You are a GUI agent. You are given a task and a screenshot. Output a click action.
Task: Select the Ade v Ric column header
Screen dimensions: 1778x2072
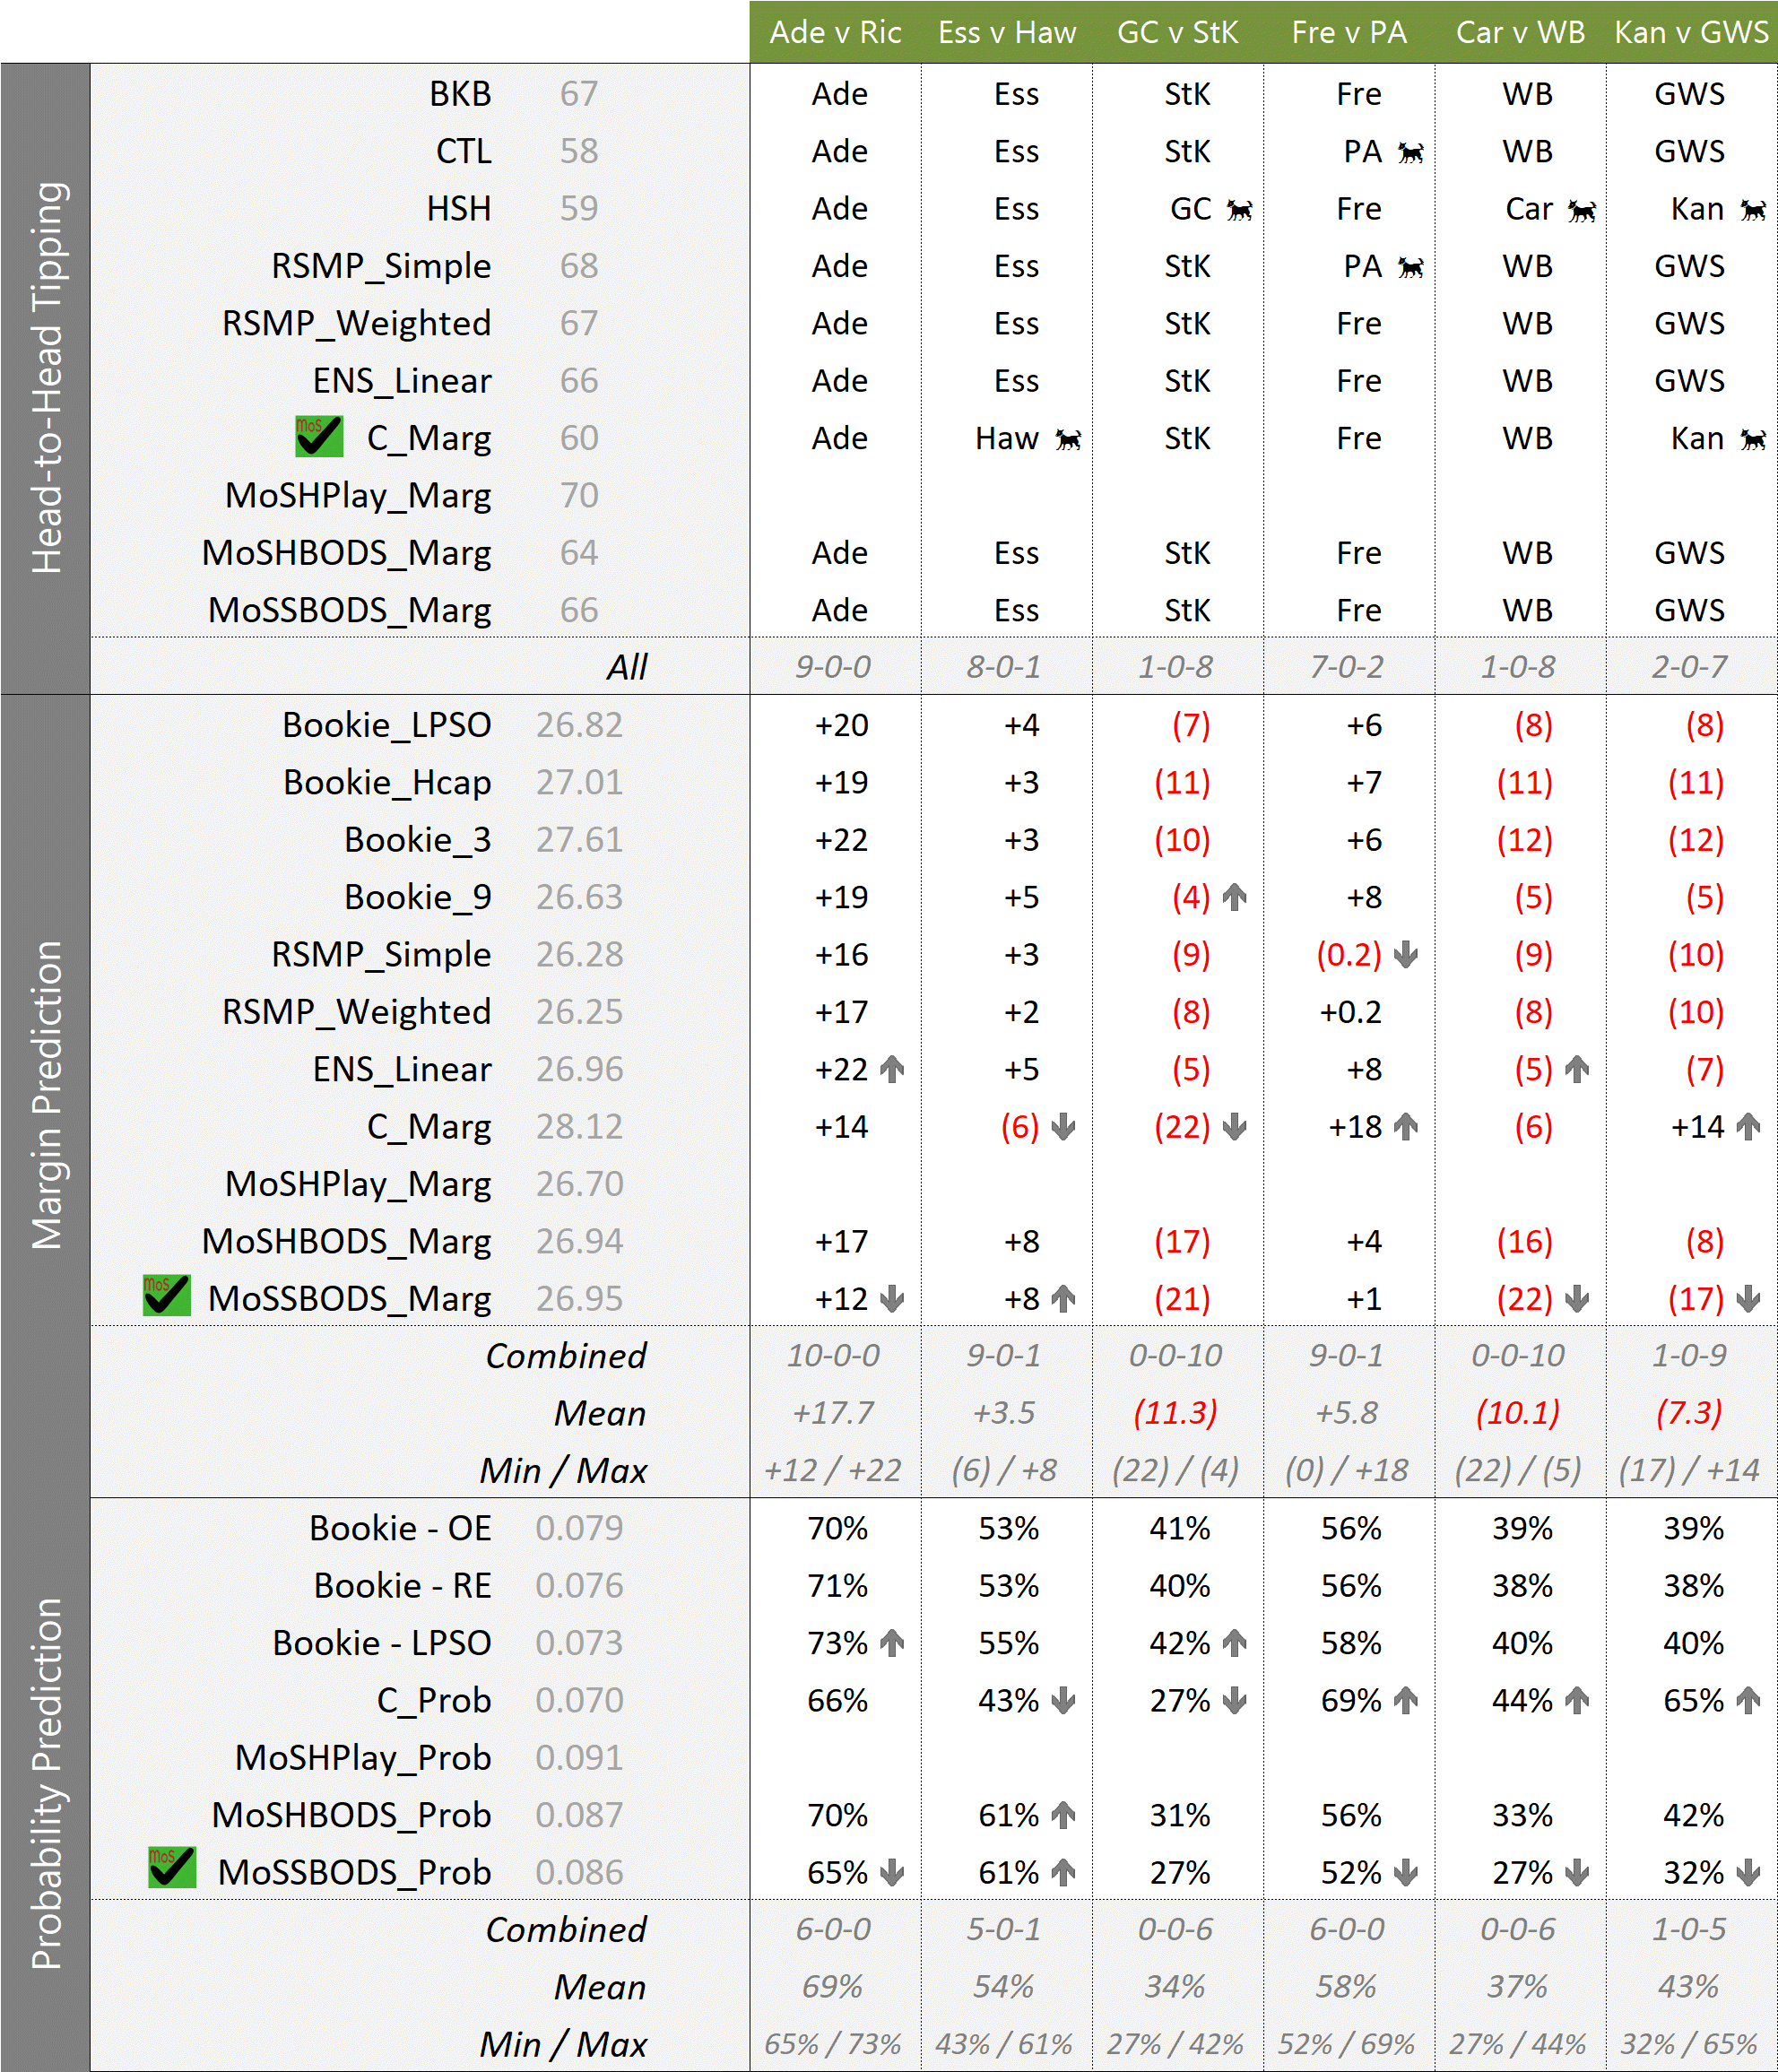tap(835, 32)
